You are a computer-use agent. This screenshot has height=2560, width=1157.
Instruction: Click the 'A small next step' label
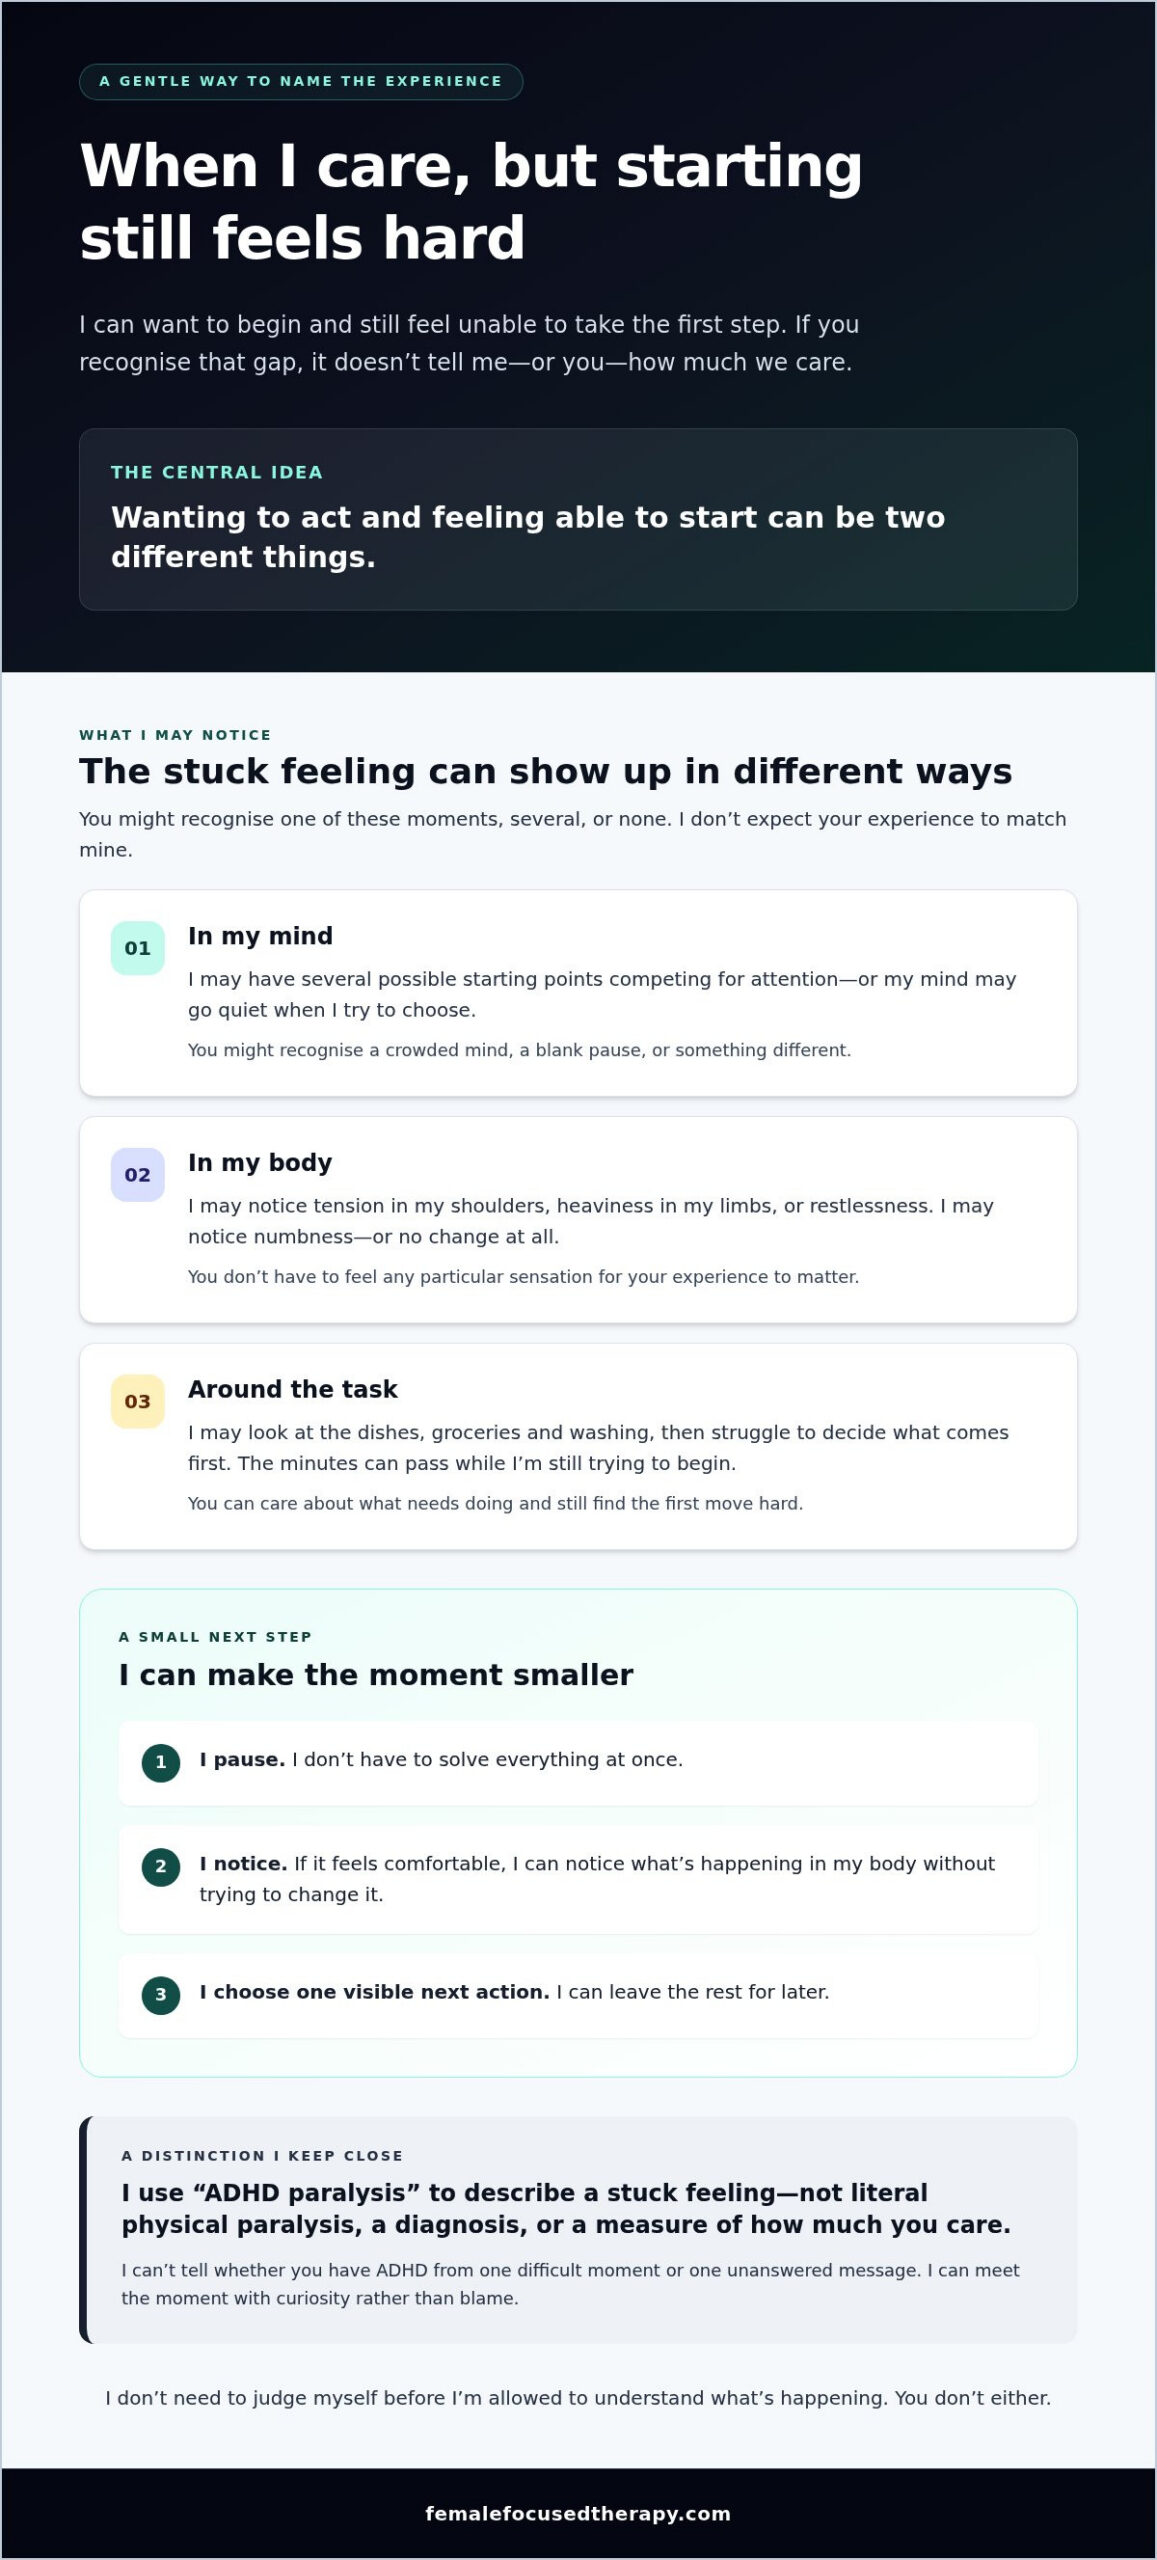215,1637
